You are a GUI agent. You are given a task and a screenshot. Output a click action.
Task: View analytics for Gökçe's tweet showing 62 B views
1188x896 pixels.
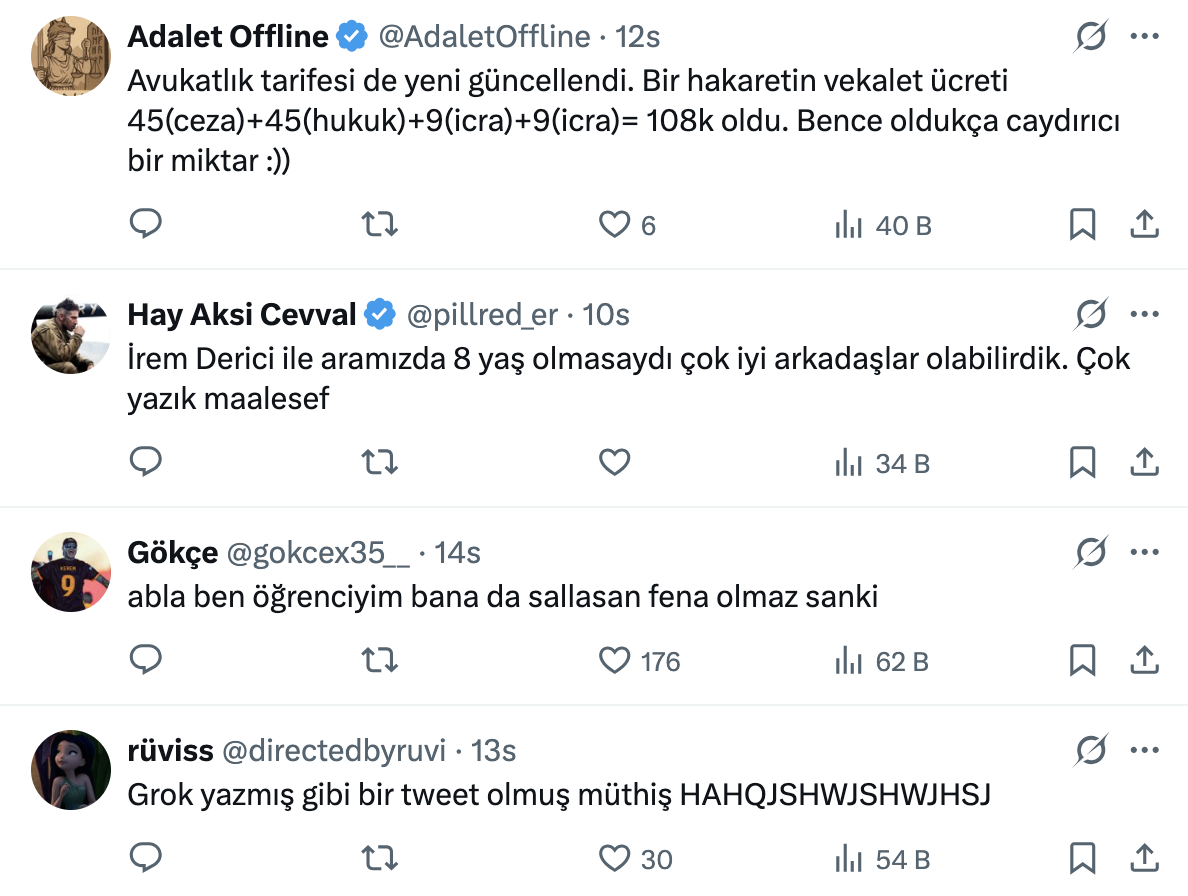(x=880, y=660)
